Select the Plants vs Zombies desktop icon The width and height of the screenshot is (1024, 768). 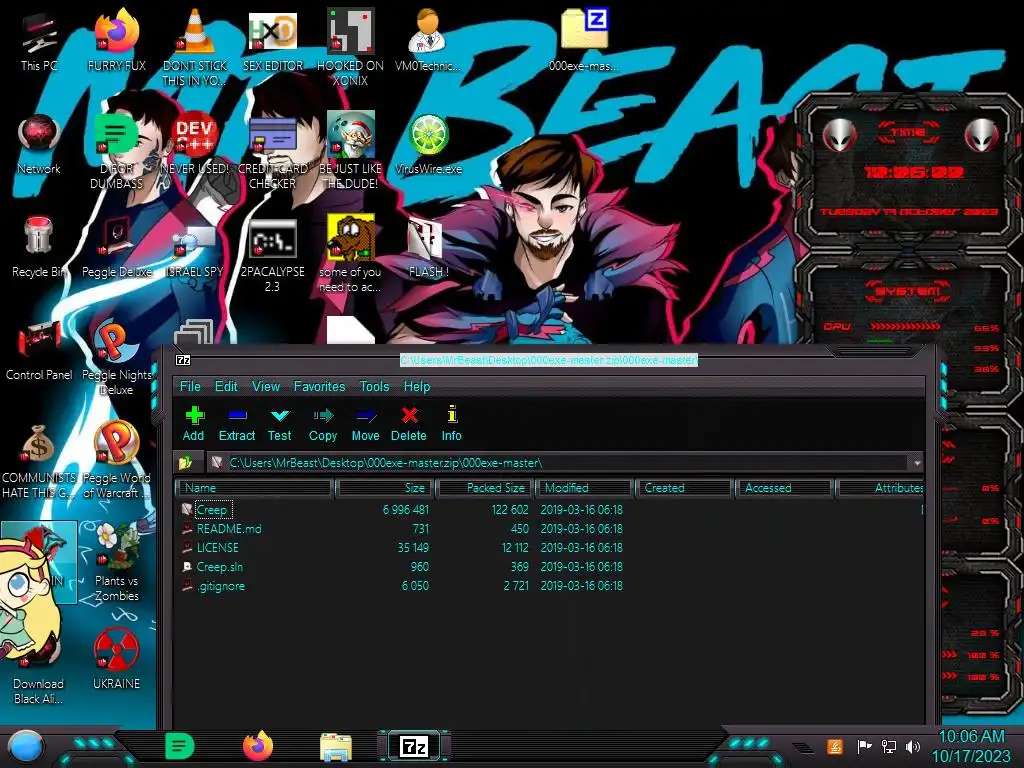(116, 563)
